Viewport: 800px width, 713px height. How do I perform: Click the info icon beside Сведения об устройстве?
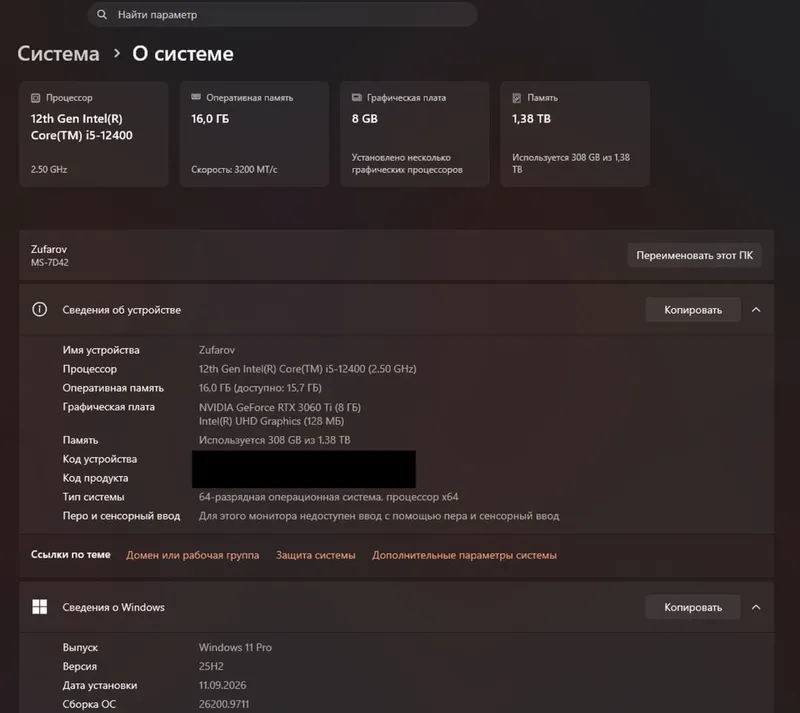point(39,309)
